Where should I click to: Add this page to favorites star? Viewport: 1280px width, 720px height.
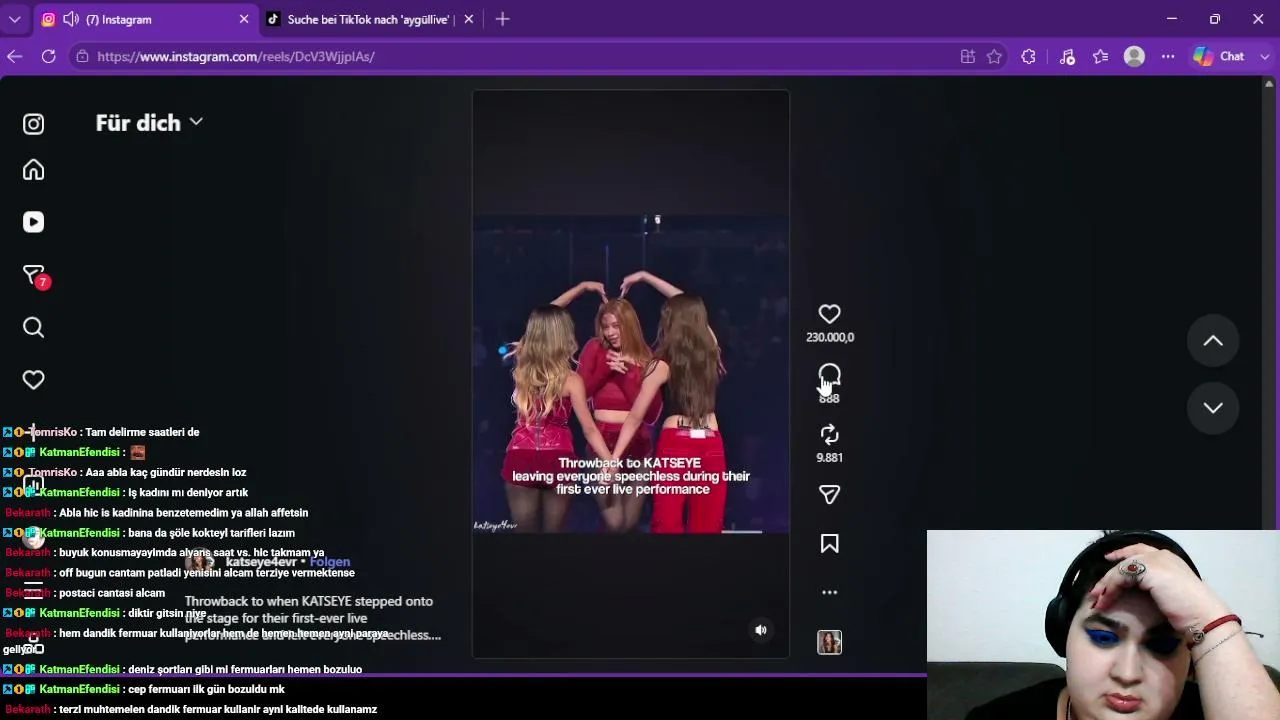coord(994,57)
